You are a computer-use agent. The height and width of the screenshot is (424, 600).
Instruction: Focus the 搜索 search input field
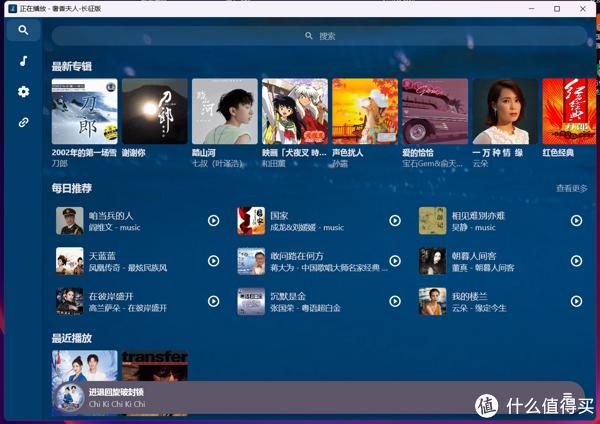(320, 36)
